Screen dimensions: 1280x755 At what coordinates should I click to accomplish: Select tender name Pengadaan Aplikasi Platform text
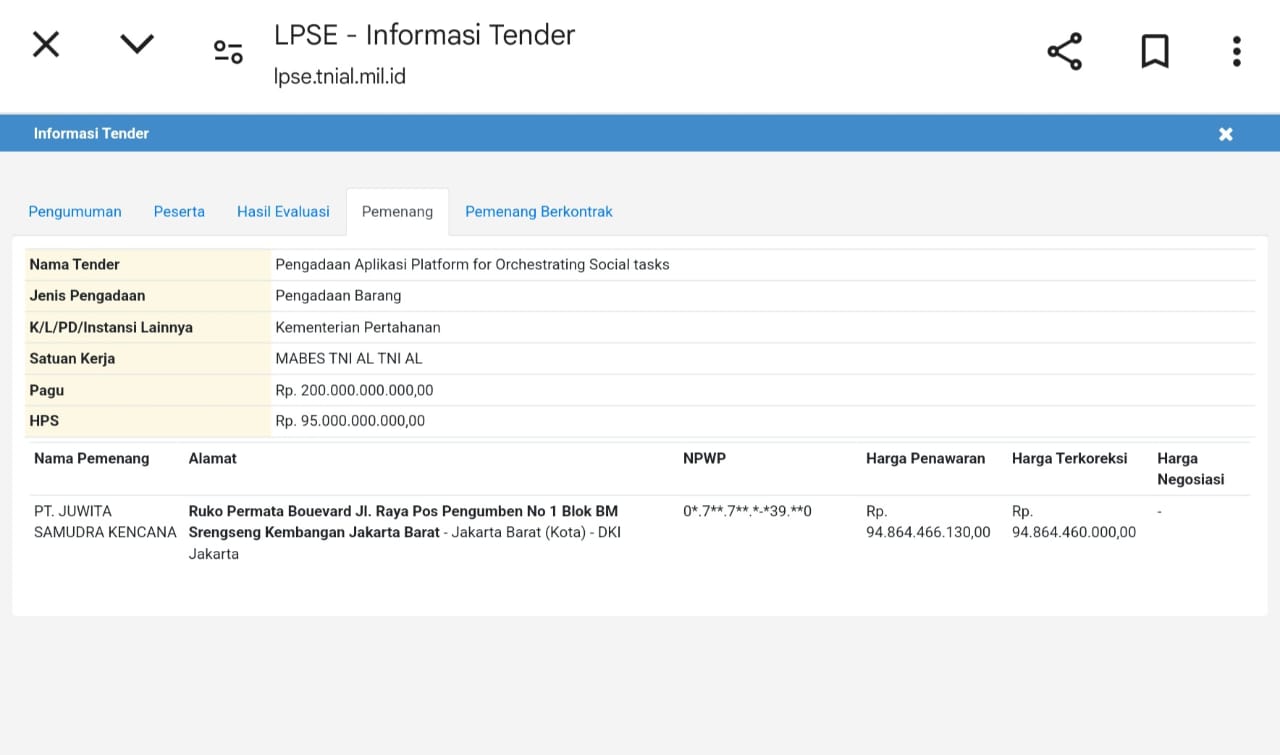click(x=472, y=265)
